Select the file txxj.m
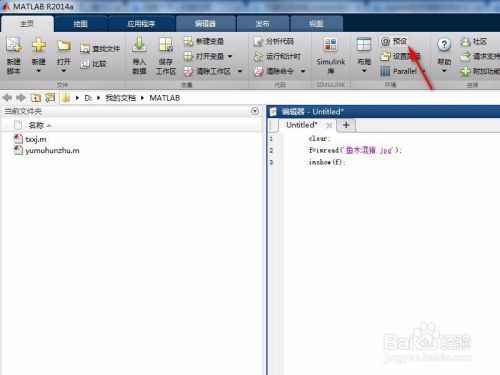Screen dimensions: 500x375 36,139
